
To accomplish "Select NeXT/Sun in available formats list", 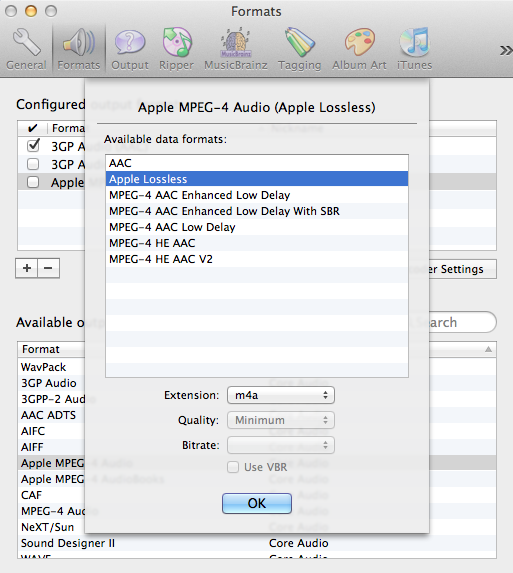I will pos(51,527).
